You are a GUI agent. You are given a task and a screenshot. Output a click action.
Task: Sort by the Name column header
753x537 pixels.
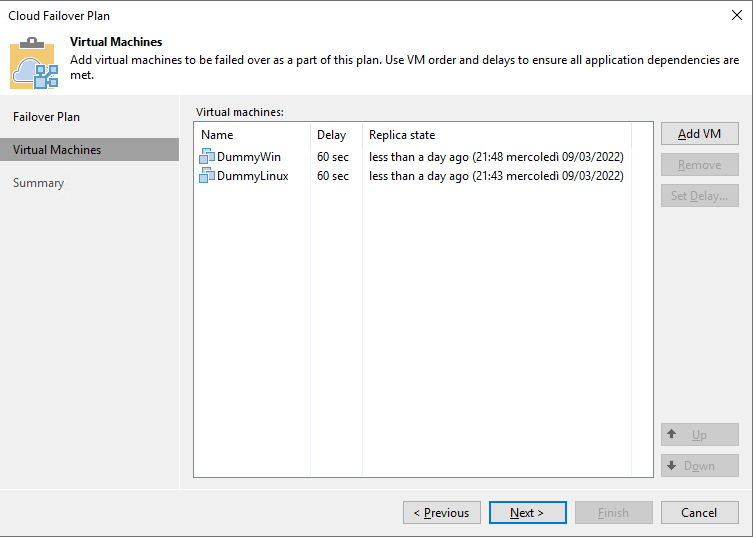coord(252,135)
